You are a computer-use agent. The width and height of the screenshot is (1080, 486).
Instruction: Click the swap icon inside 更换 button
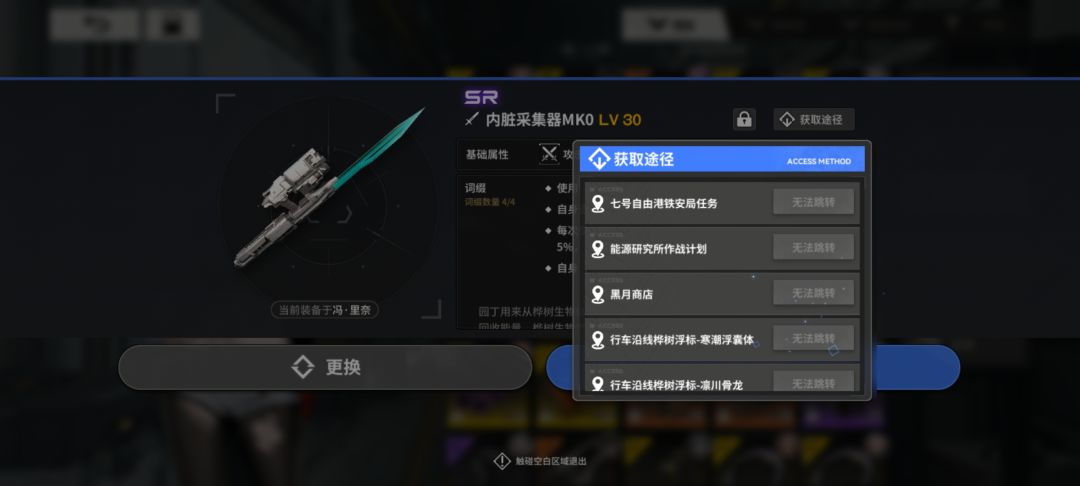(303, 367)
